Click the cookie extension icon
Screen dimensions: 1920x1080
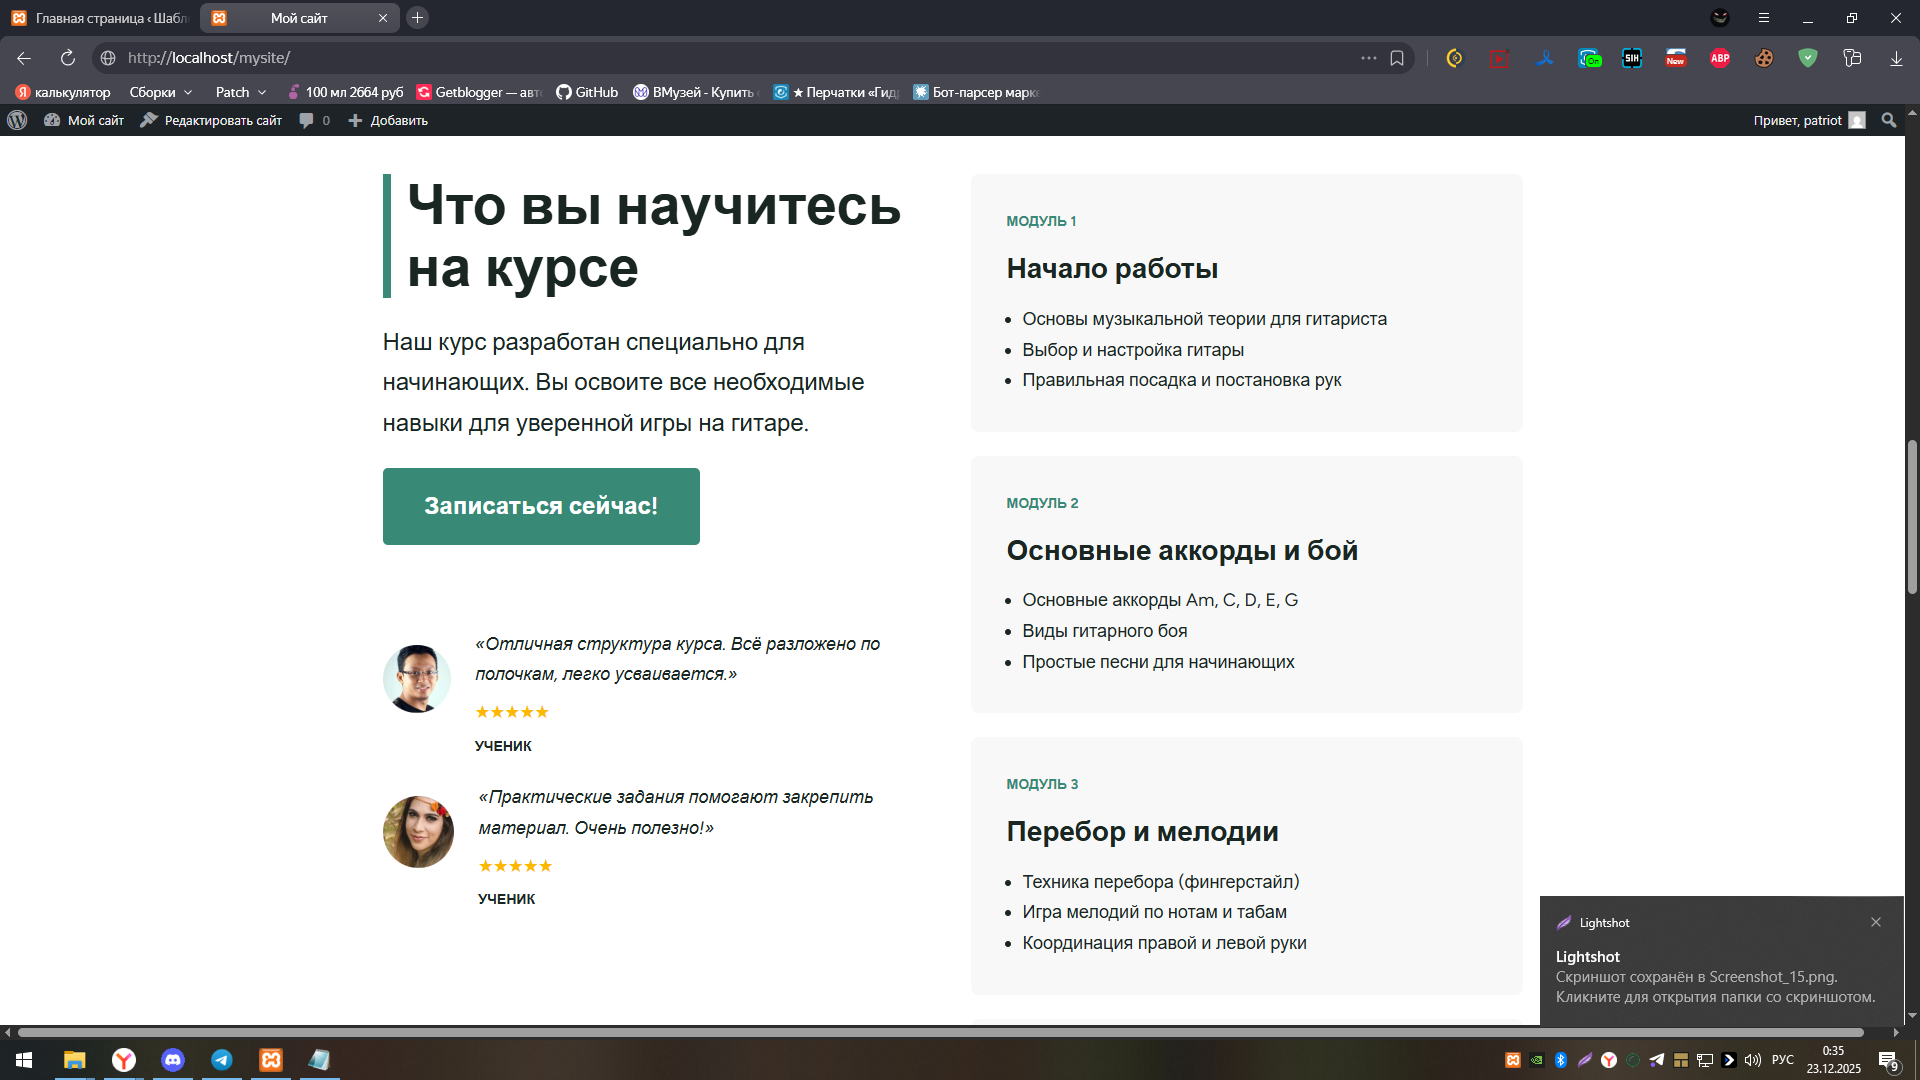point(1764,58)
